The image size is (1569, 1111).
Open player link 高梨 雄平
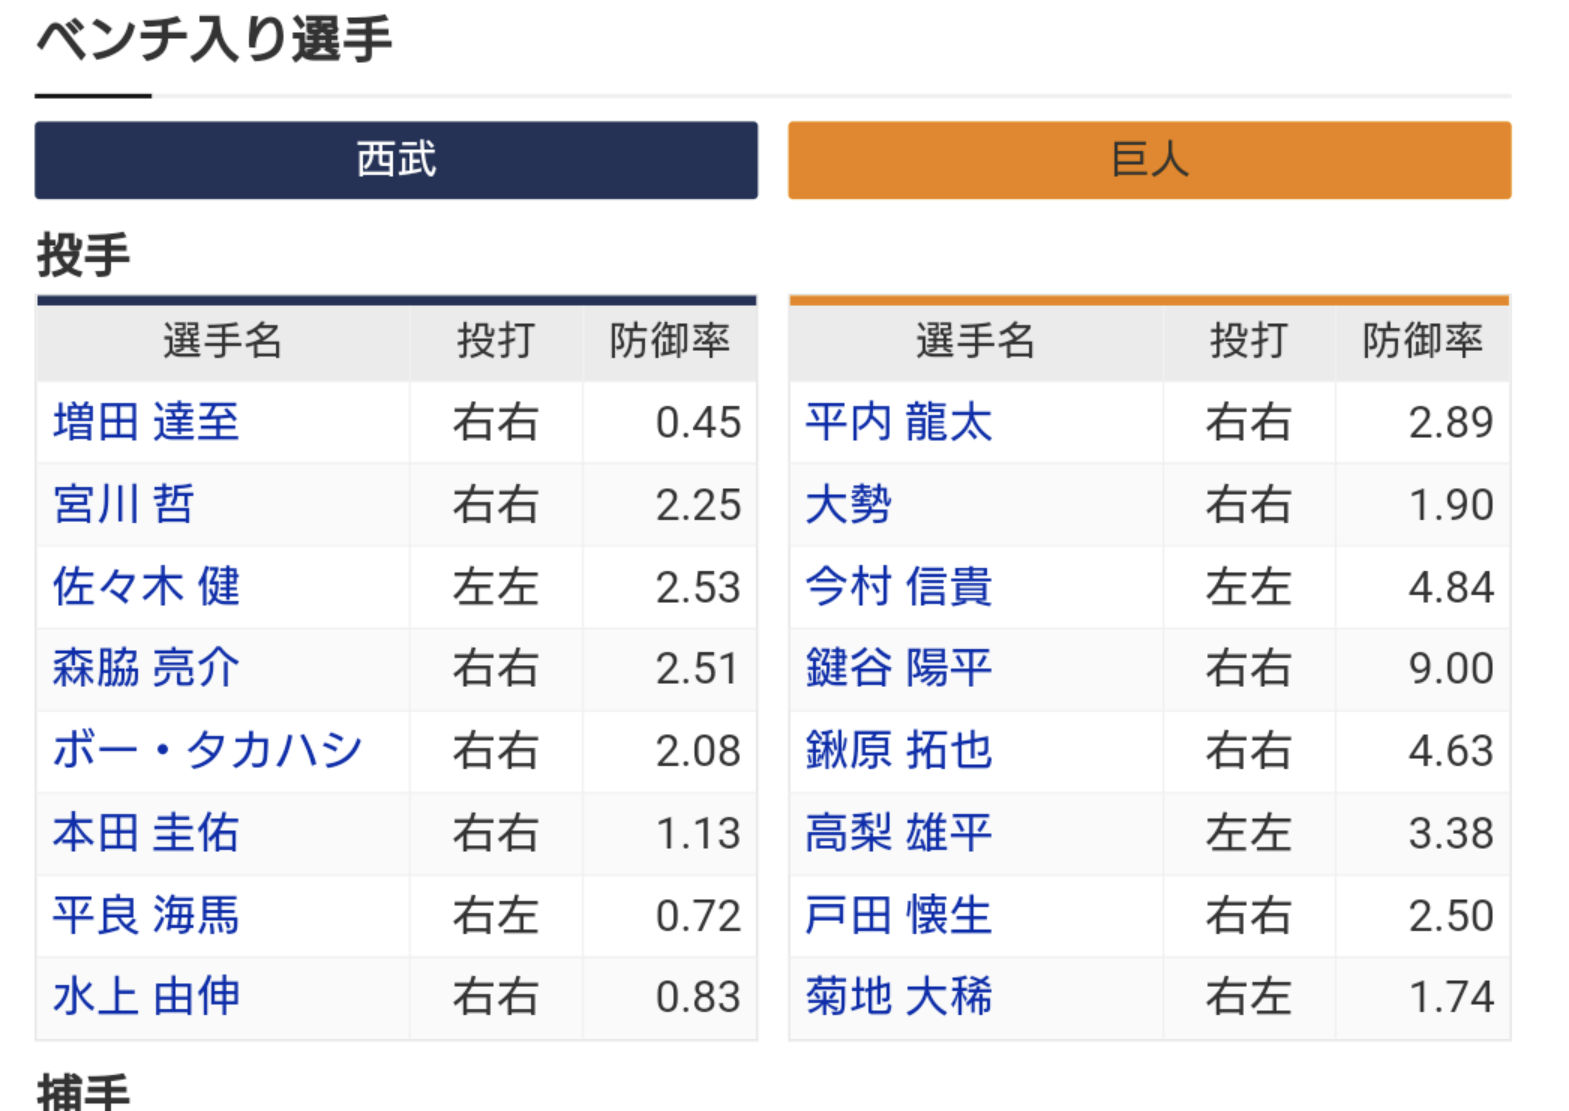[x=899, y=833]
